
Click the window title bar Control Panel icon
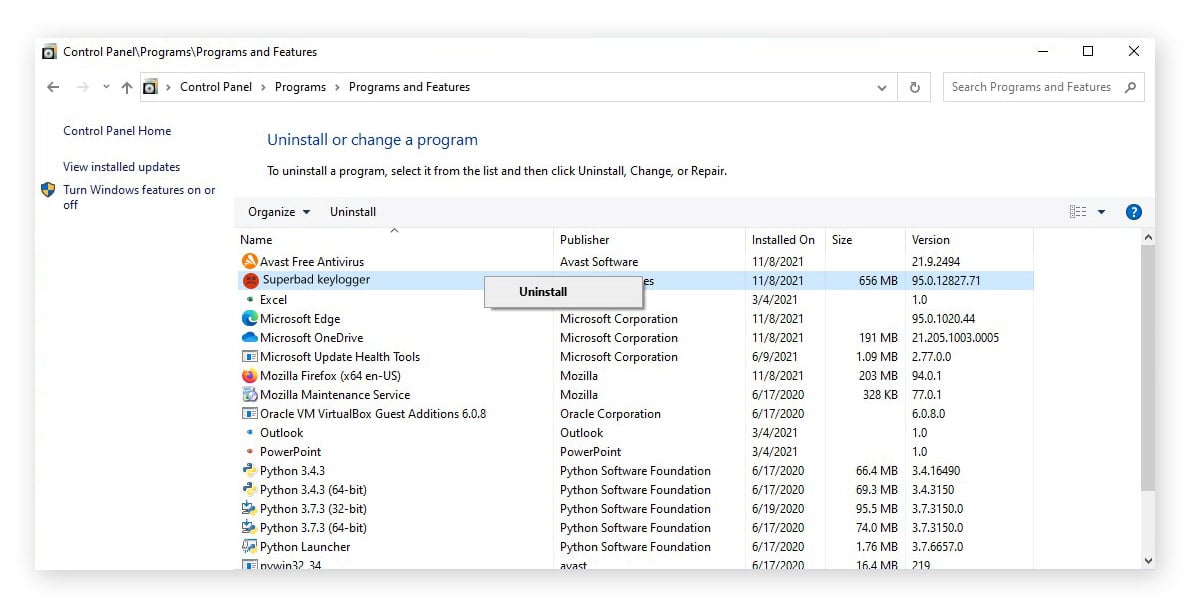[49, 52]
